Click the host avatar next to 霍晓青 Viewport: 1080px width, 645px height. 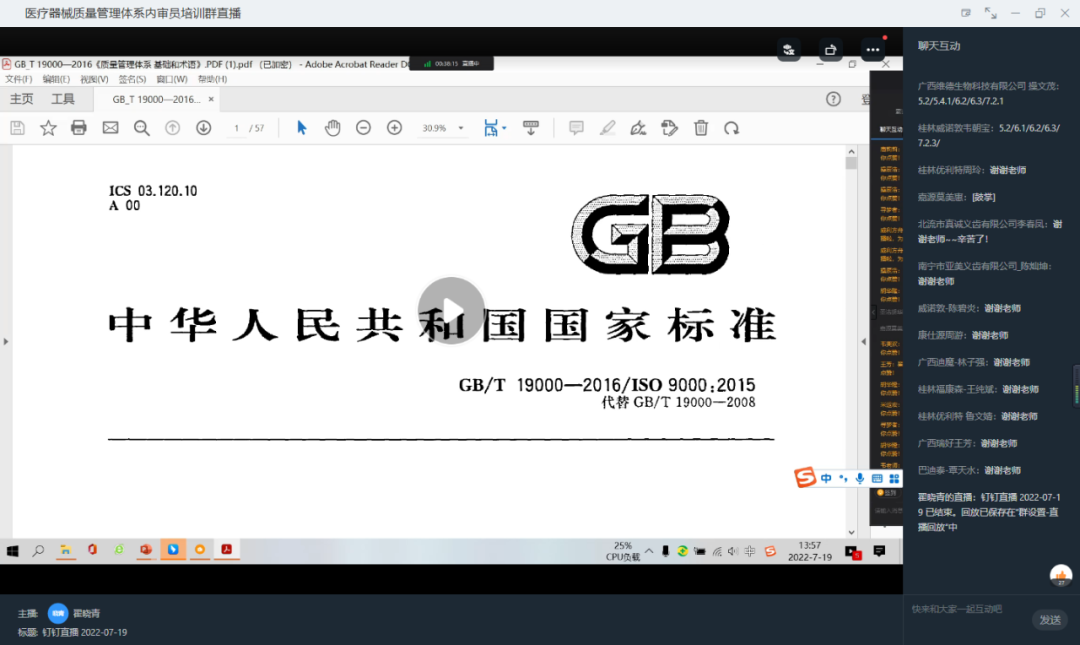(x=58, y=613)
